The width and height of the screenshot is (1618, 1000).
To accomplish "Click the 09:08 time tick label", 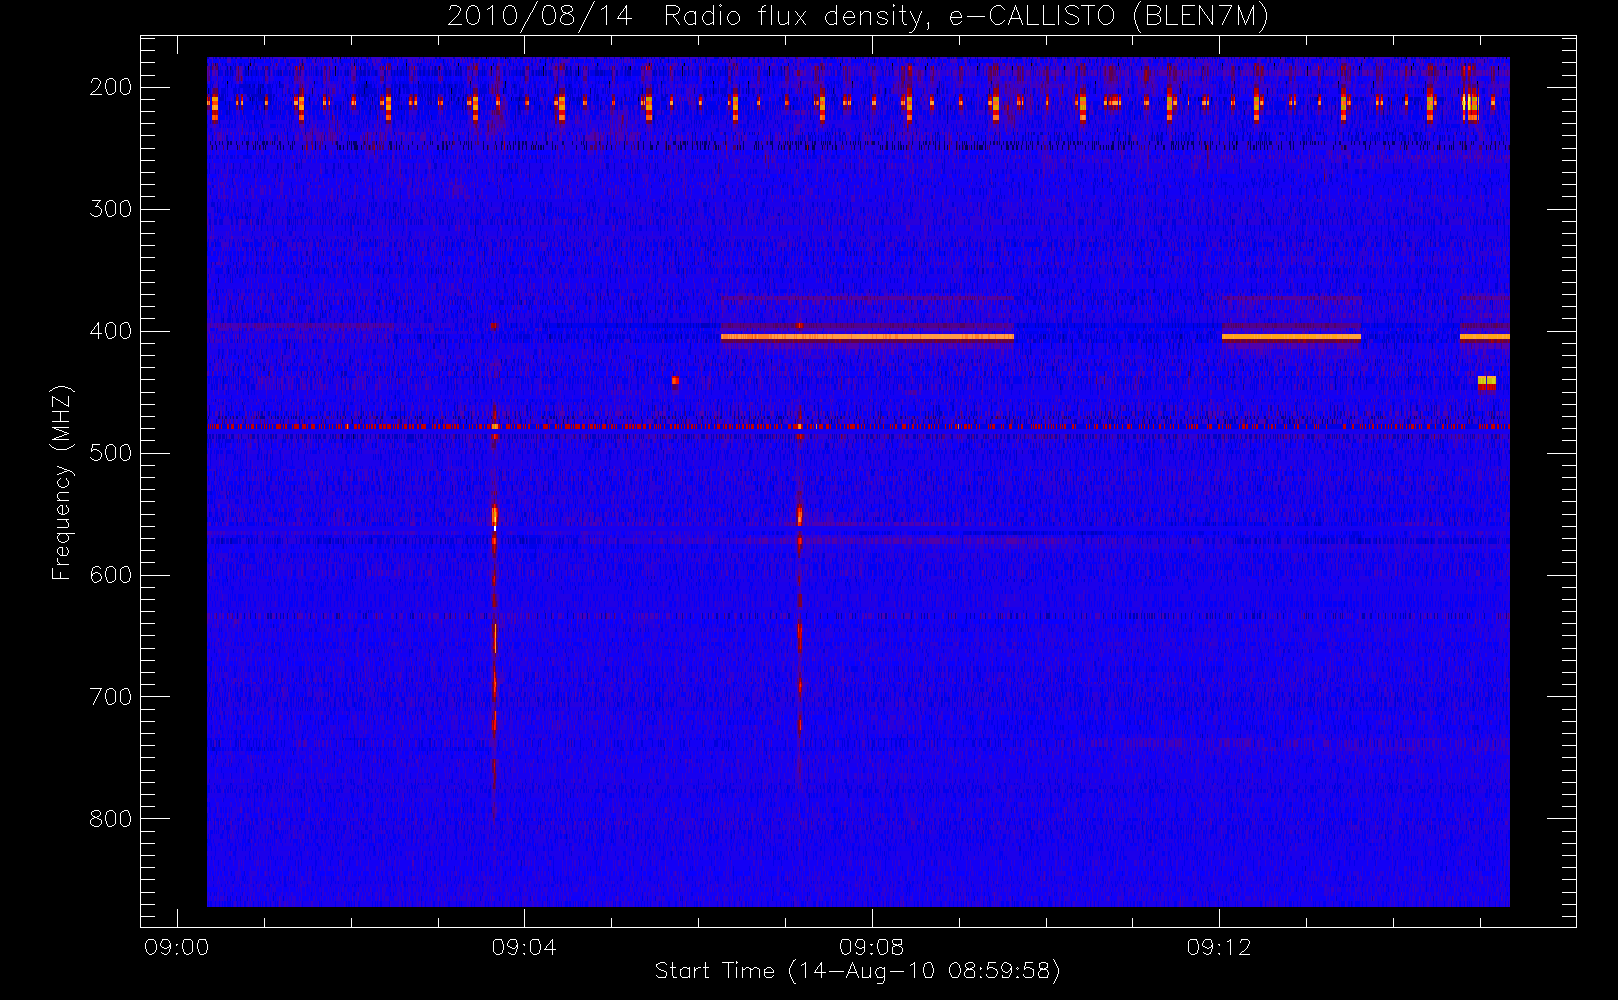I will coord(871,947).
